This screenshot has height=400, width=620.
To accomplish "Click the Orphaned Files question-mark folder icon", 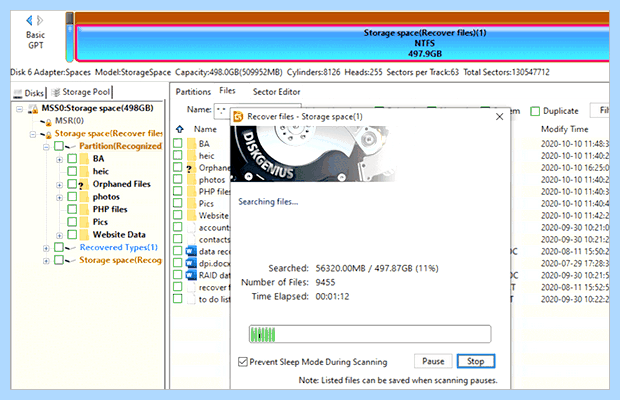I will (x=83, y=184).
